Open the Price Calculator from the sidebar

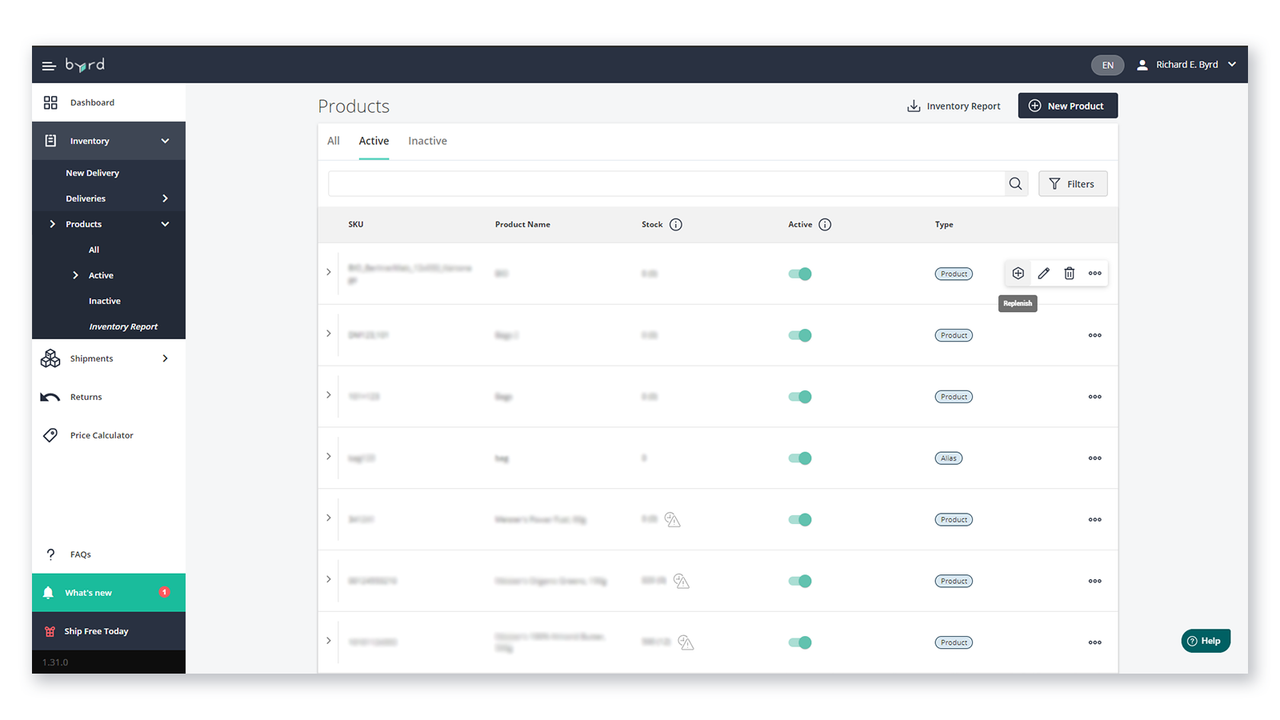click(100, 435)
